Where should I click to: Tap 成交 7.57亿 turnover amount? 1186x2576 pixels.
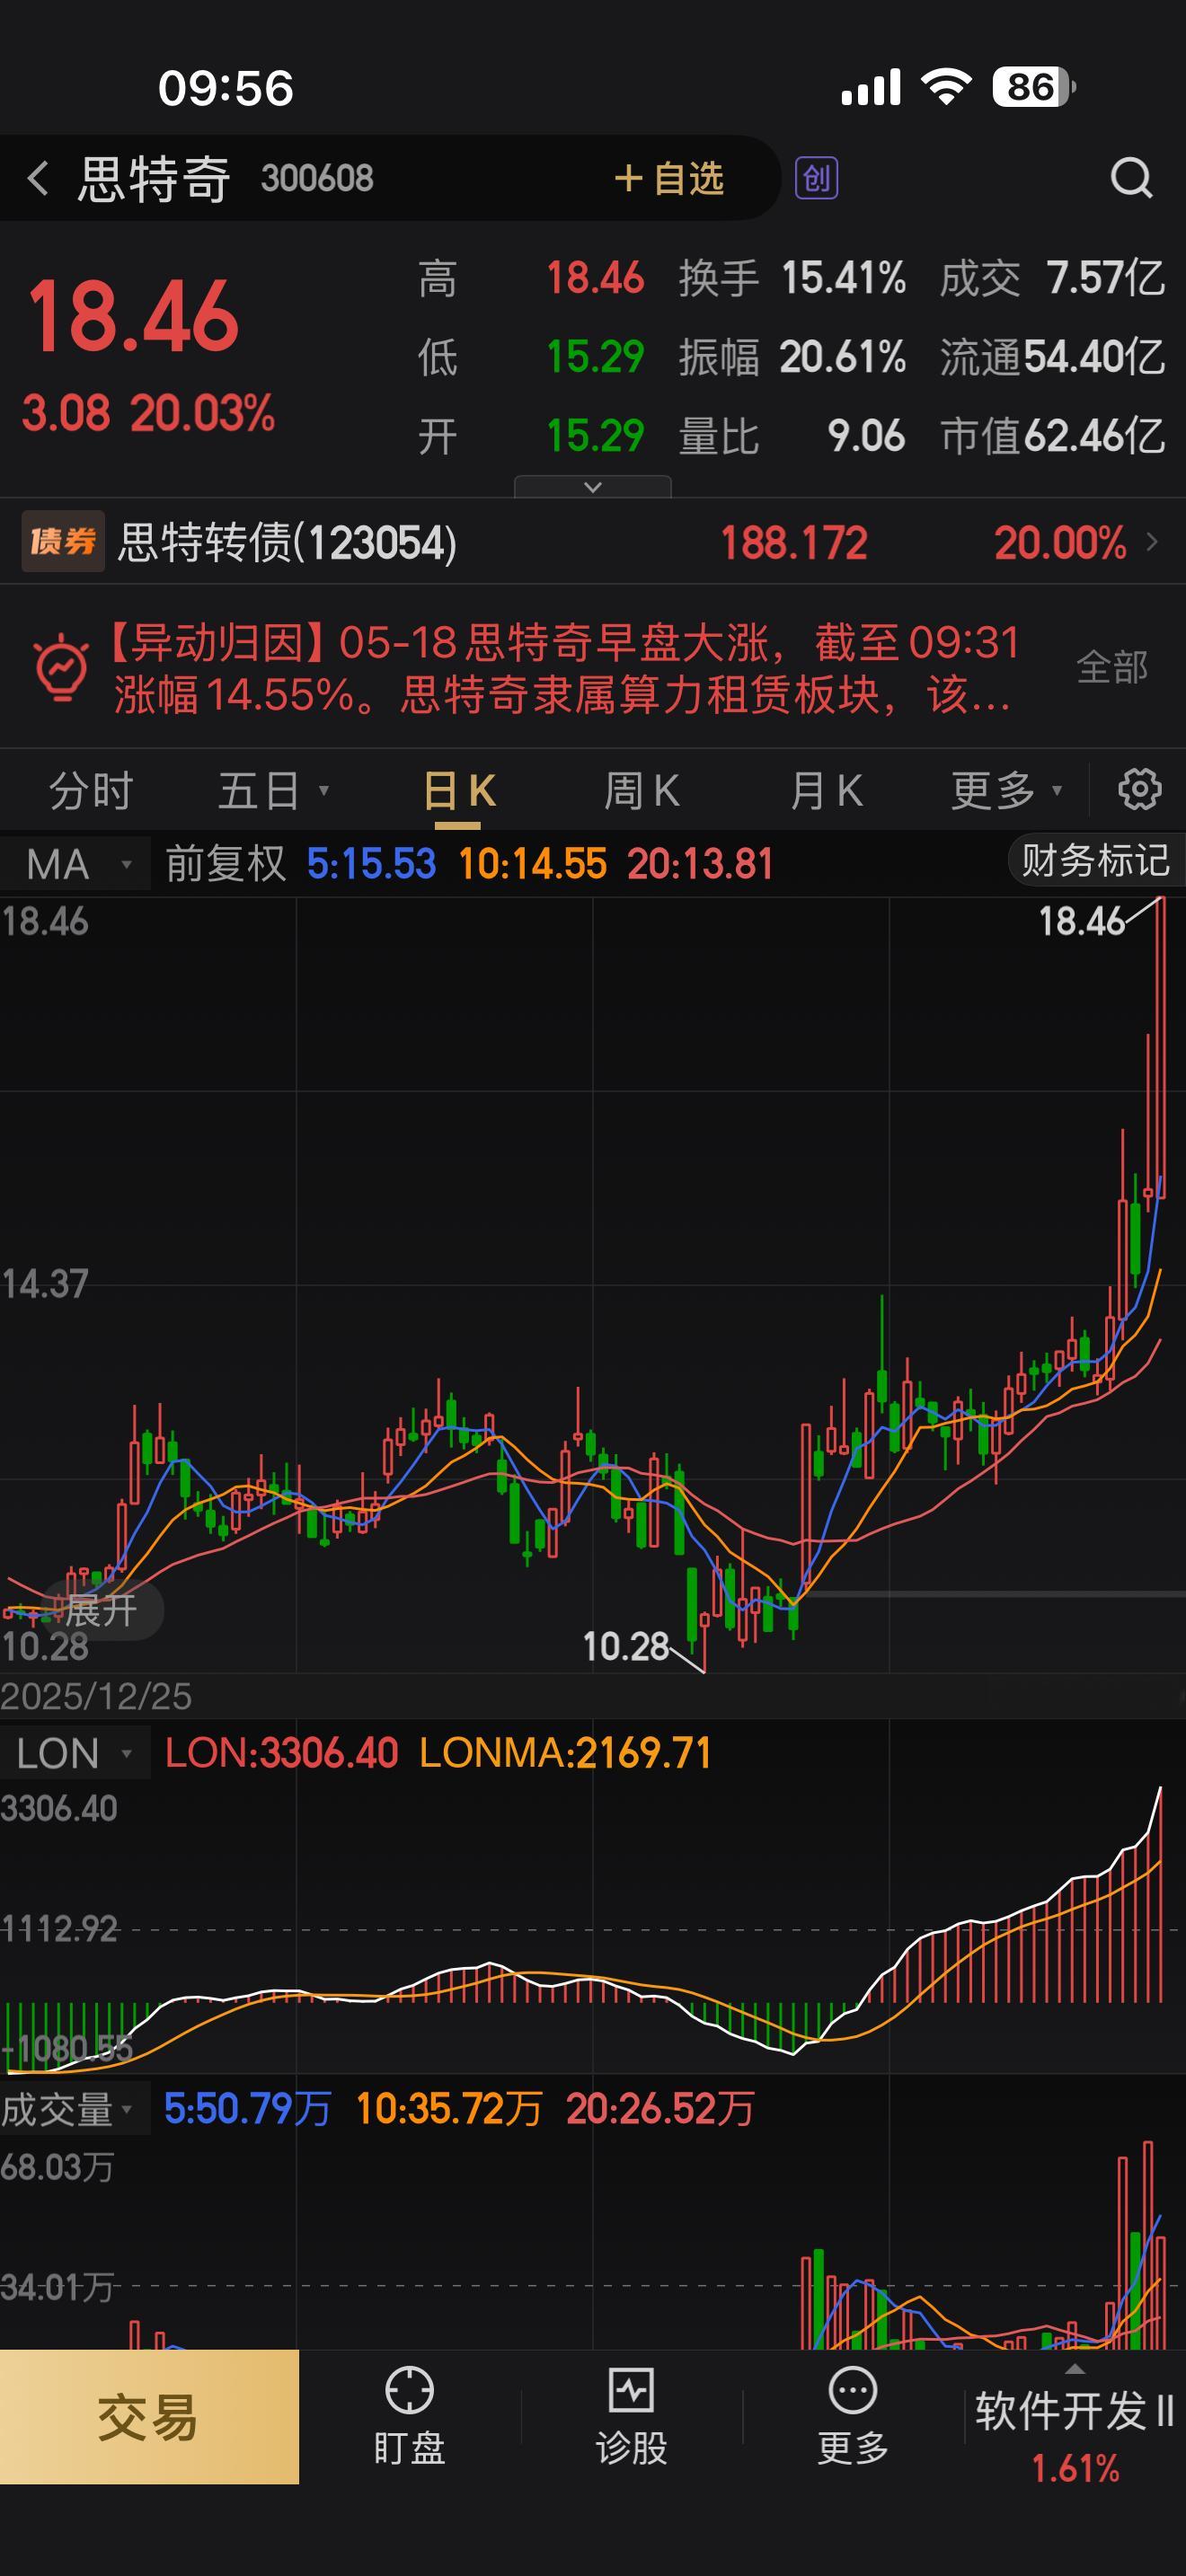(1052, 278)
